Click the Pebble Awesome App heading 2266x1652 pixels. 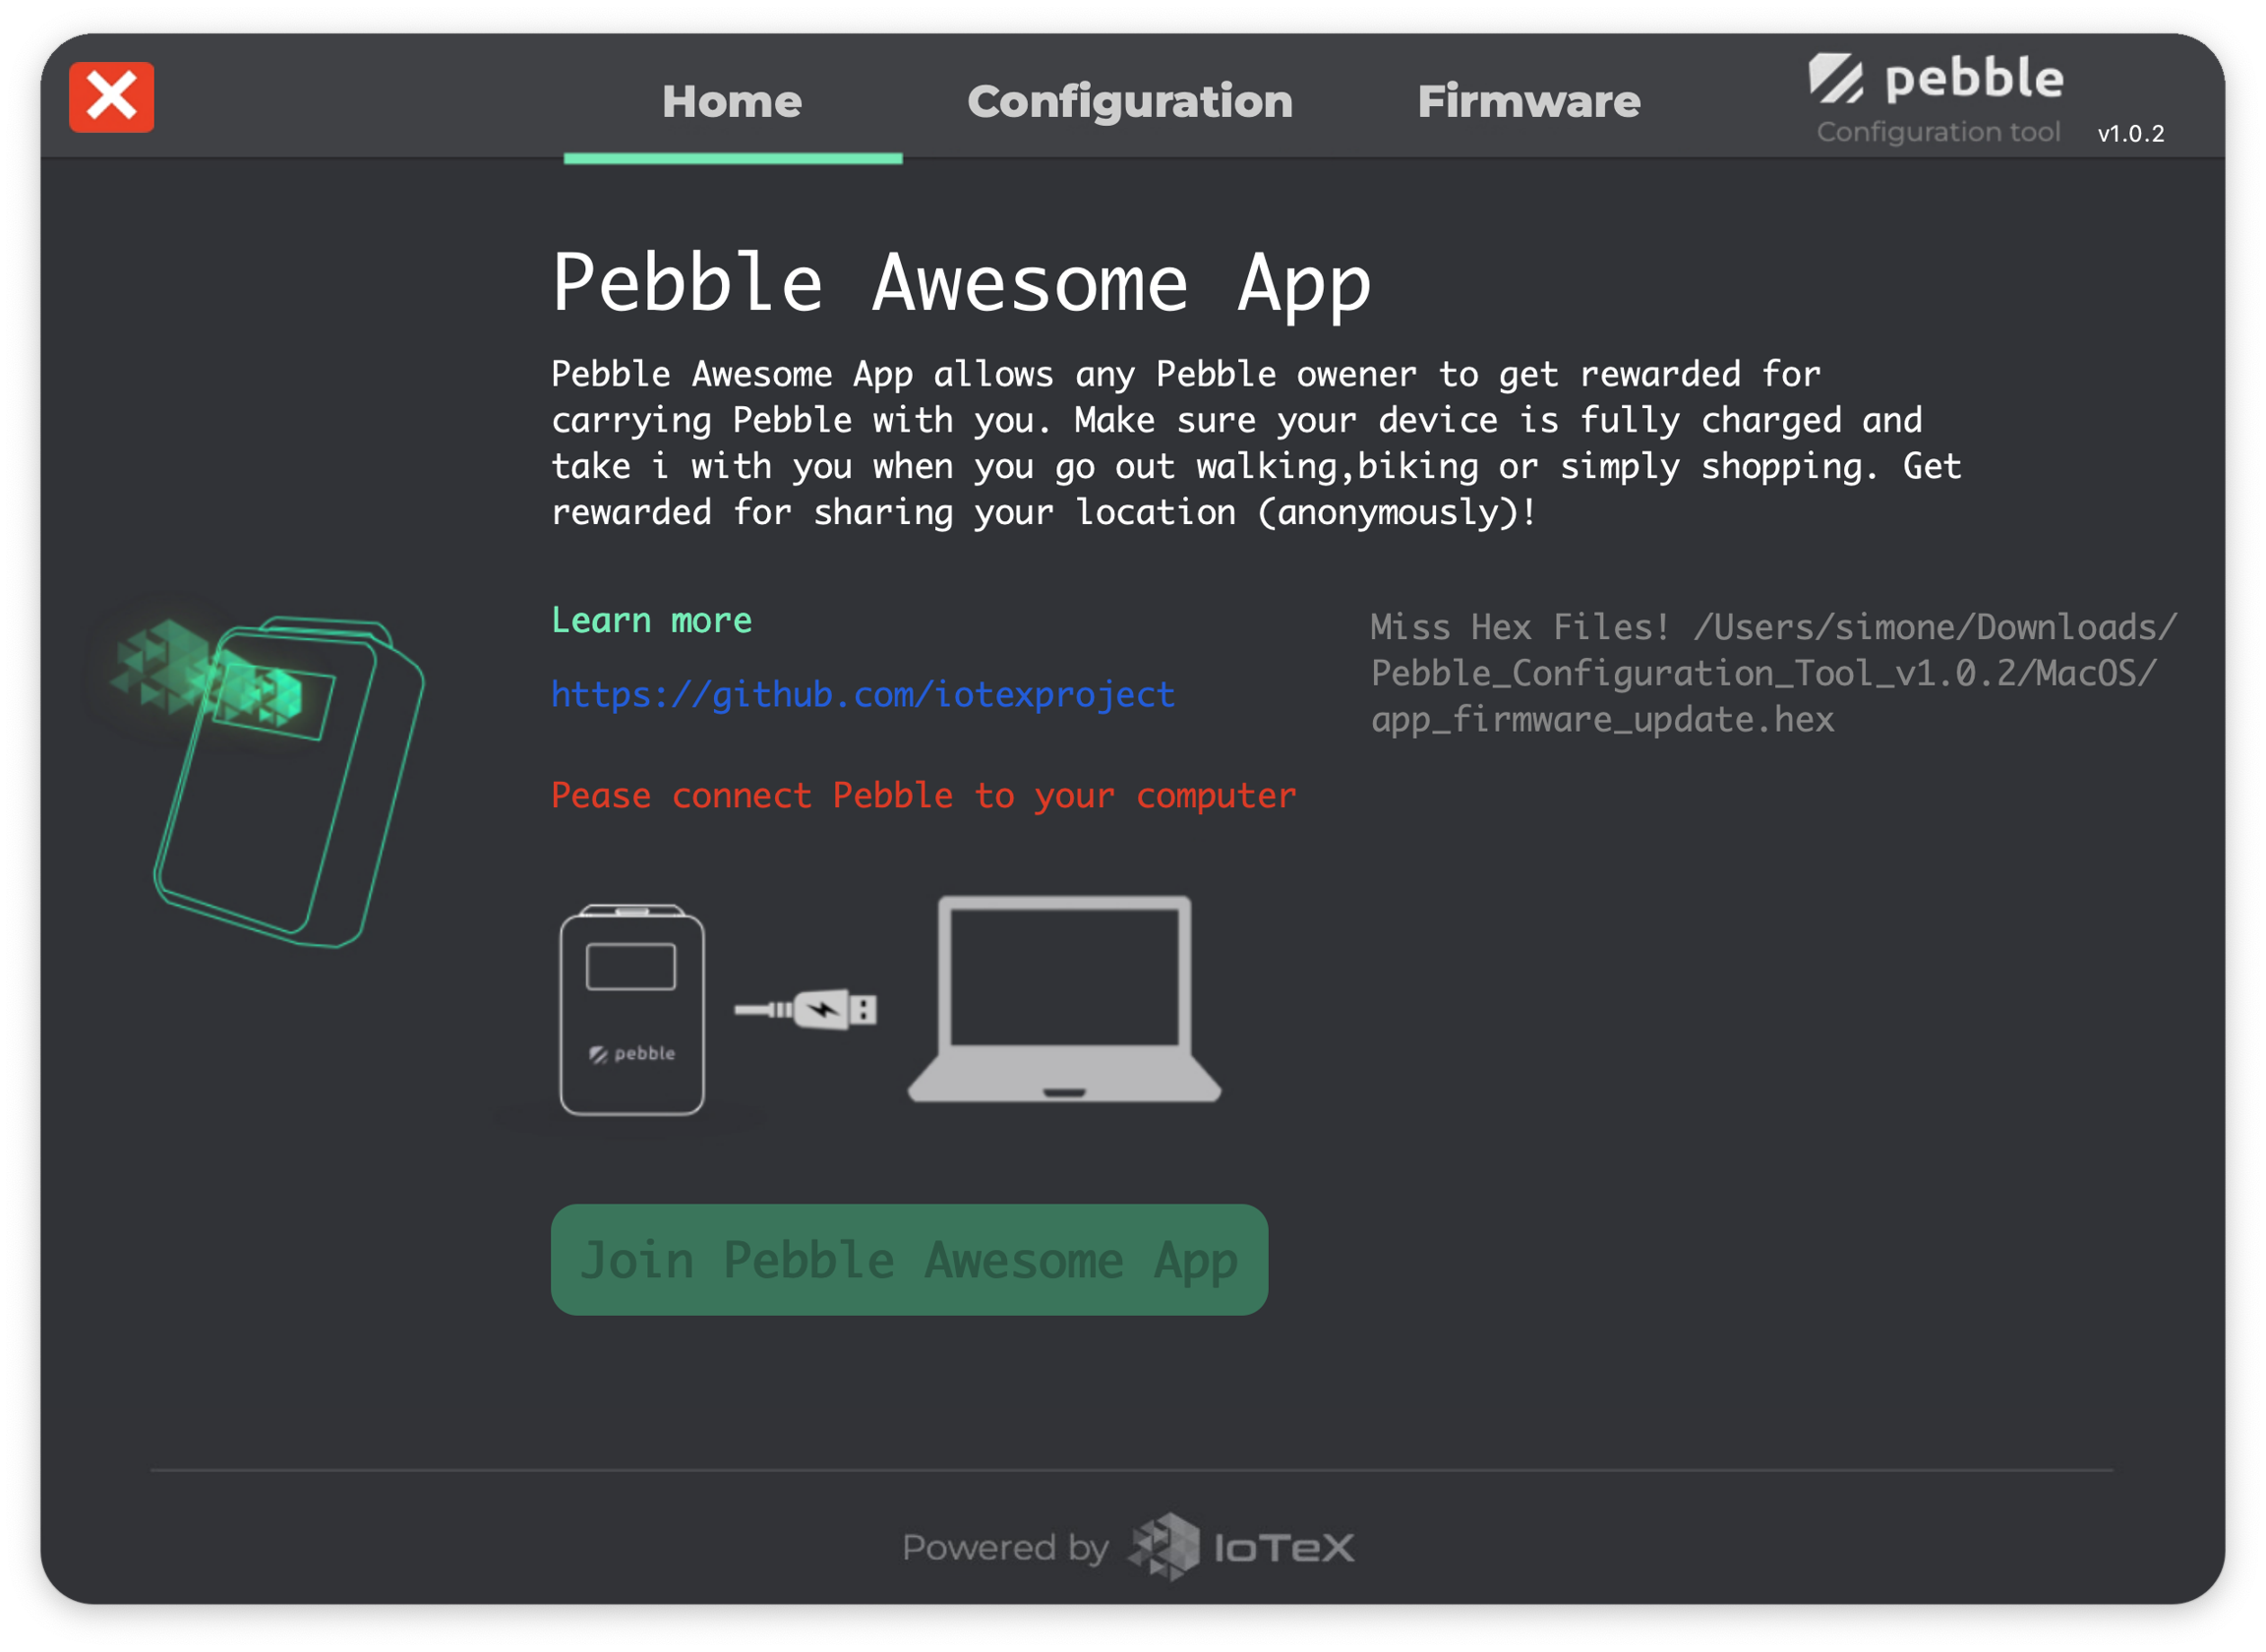coord(961,284)
